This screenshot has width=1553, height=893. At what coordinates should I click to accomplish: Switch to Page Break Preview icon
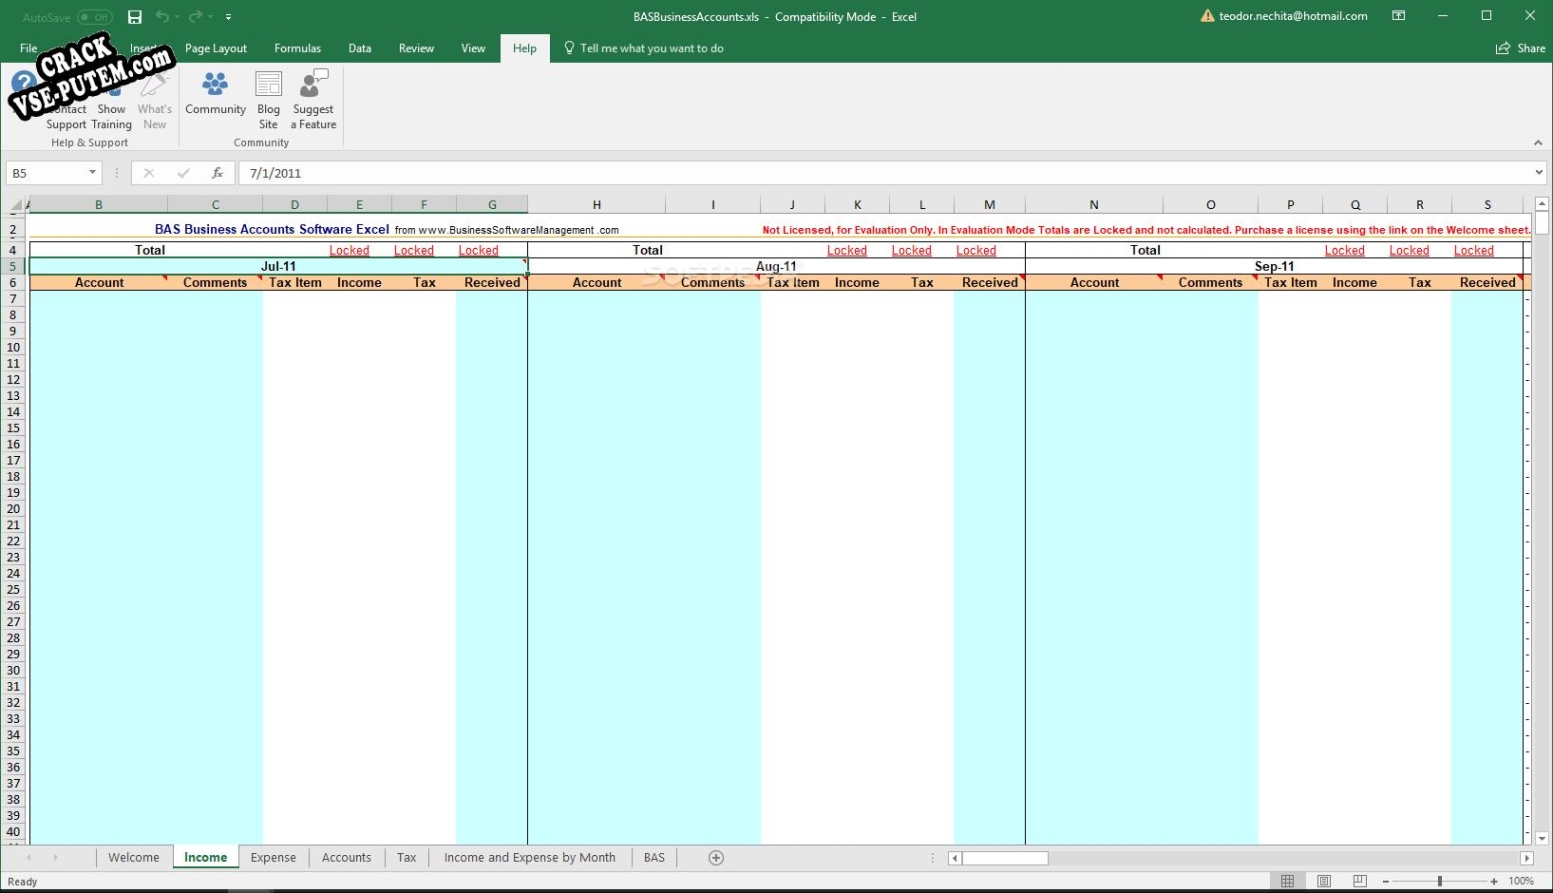(1360, 881)
